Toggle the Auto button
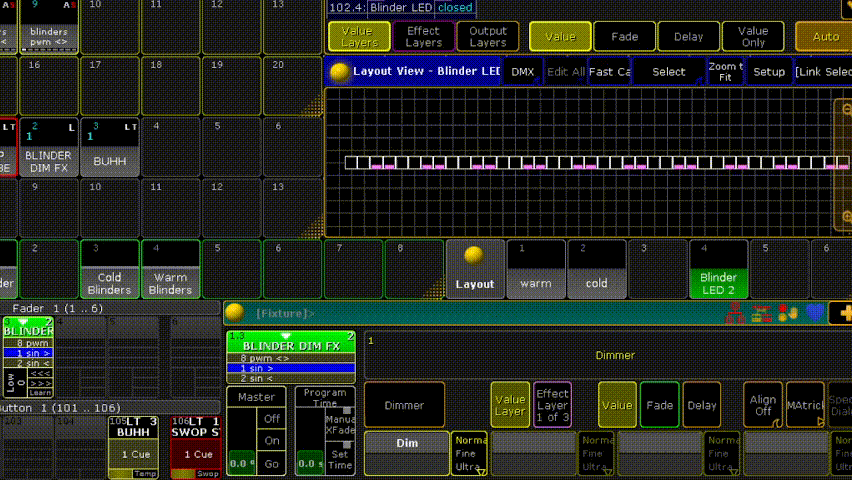 (824, 36)
